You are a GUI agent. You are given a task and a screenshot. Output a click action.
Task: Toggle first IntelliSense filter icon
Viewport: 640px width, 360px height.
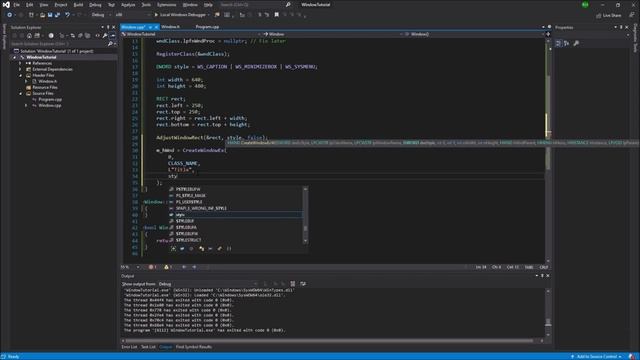click(173, 249)
